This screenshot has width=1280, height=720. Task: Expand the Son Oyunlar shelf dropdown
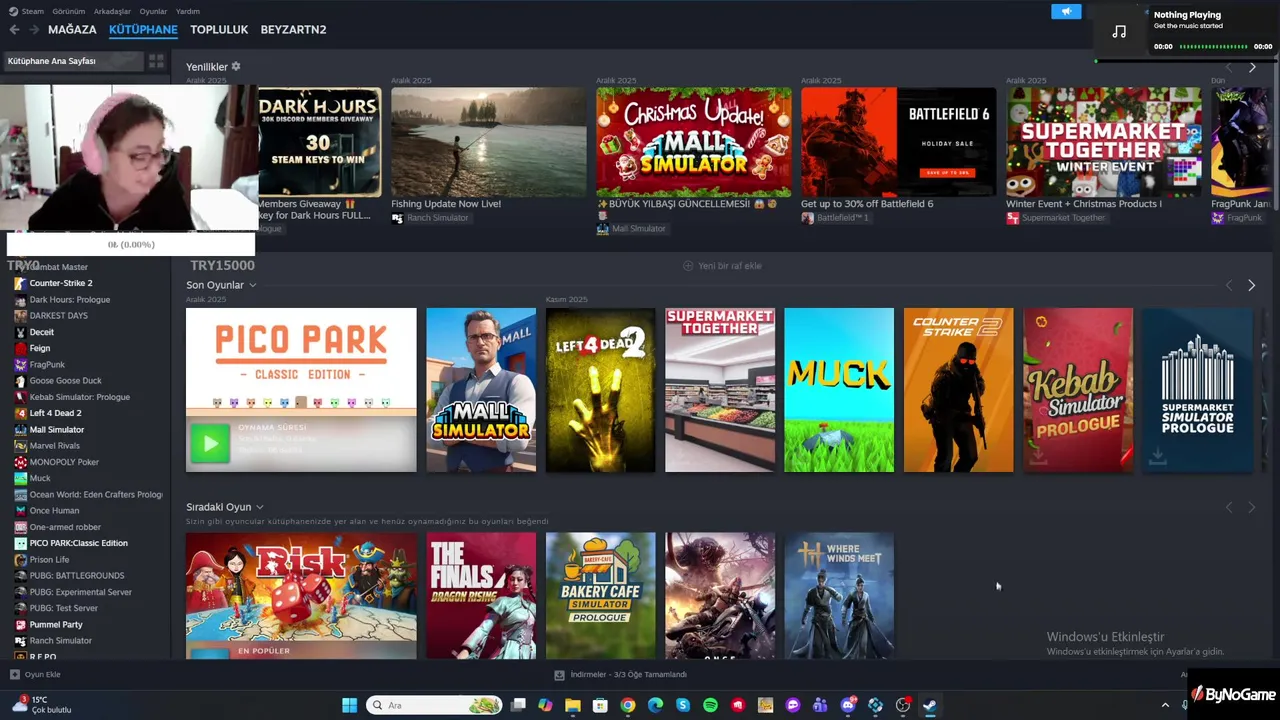point(252,285)
